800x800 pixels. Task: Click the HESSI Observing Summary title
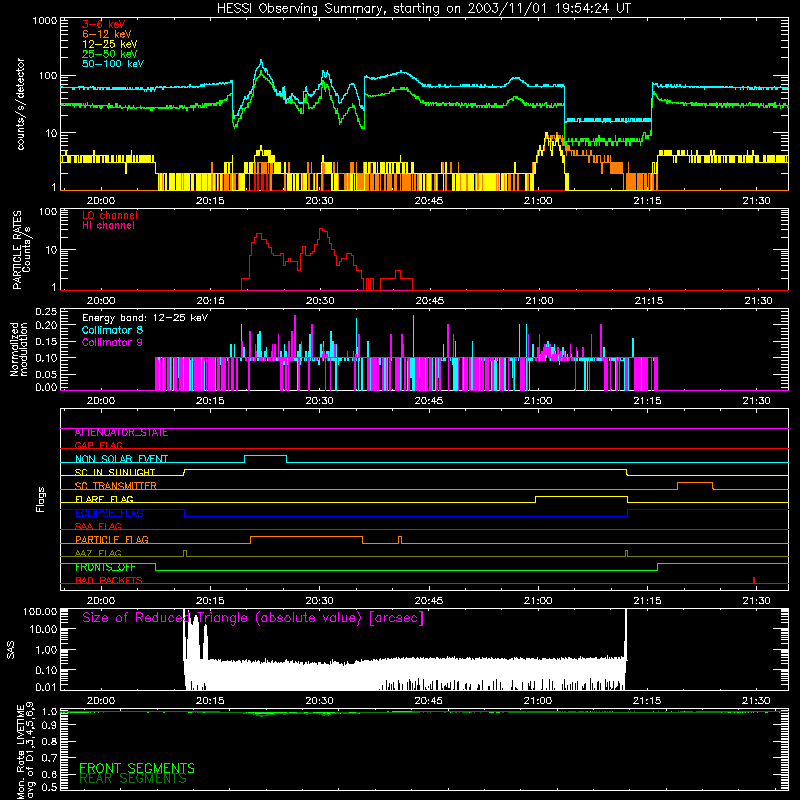pos(424,9)
